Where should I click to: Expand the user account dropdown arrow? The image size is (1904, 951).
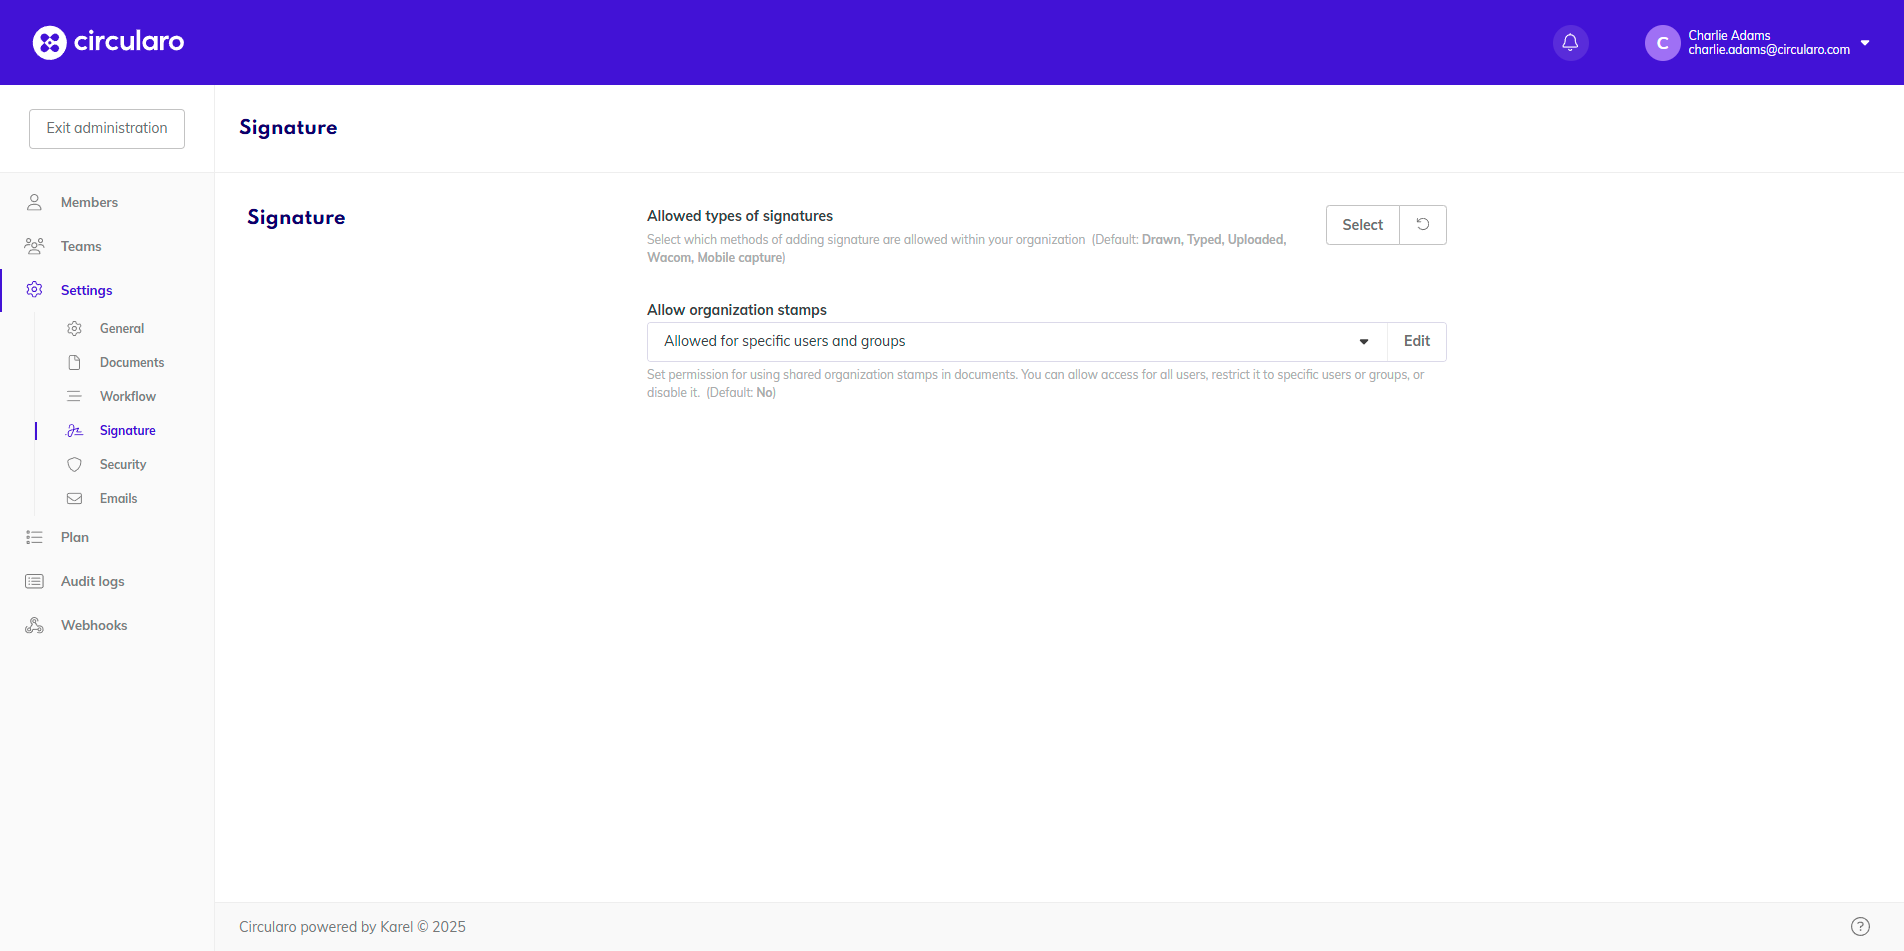(x=1865, y=43)
